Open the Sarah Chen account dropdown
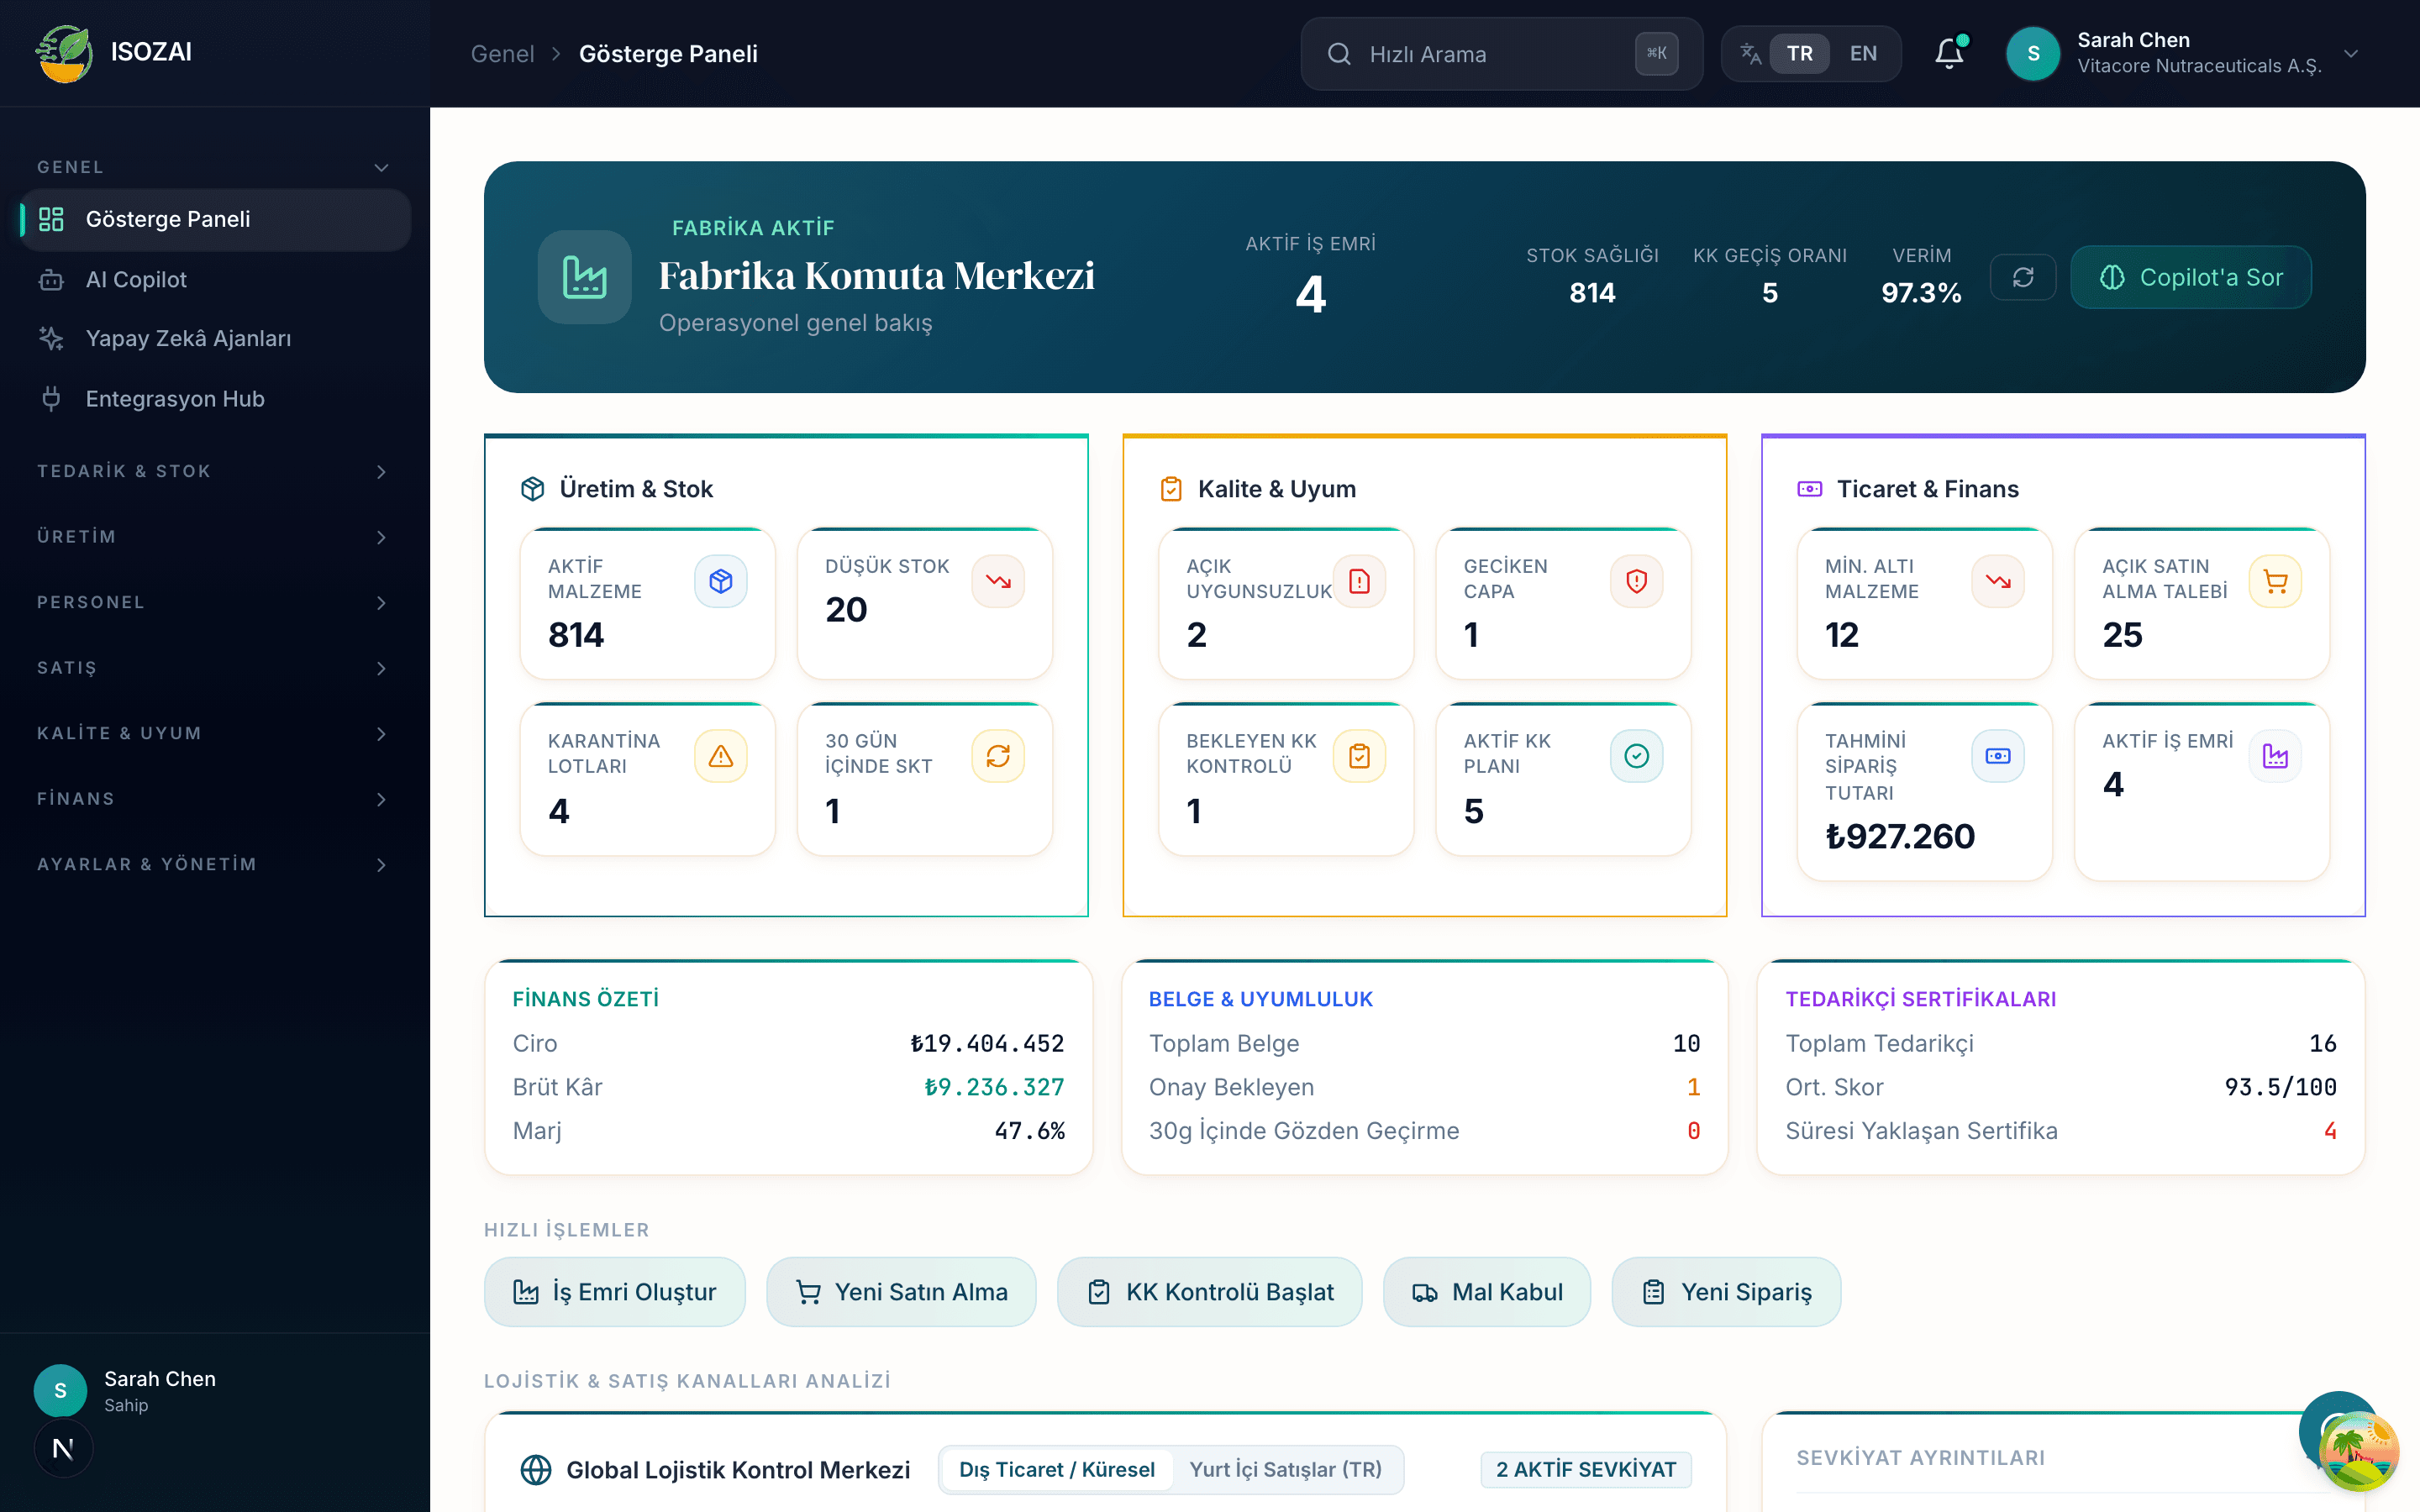The height and width of the screenshot is (1512, 2420). coord(2183,53)
